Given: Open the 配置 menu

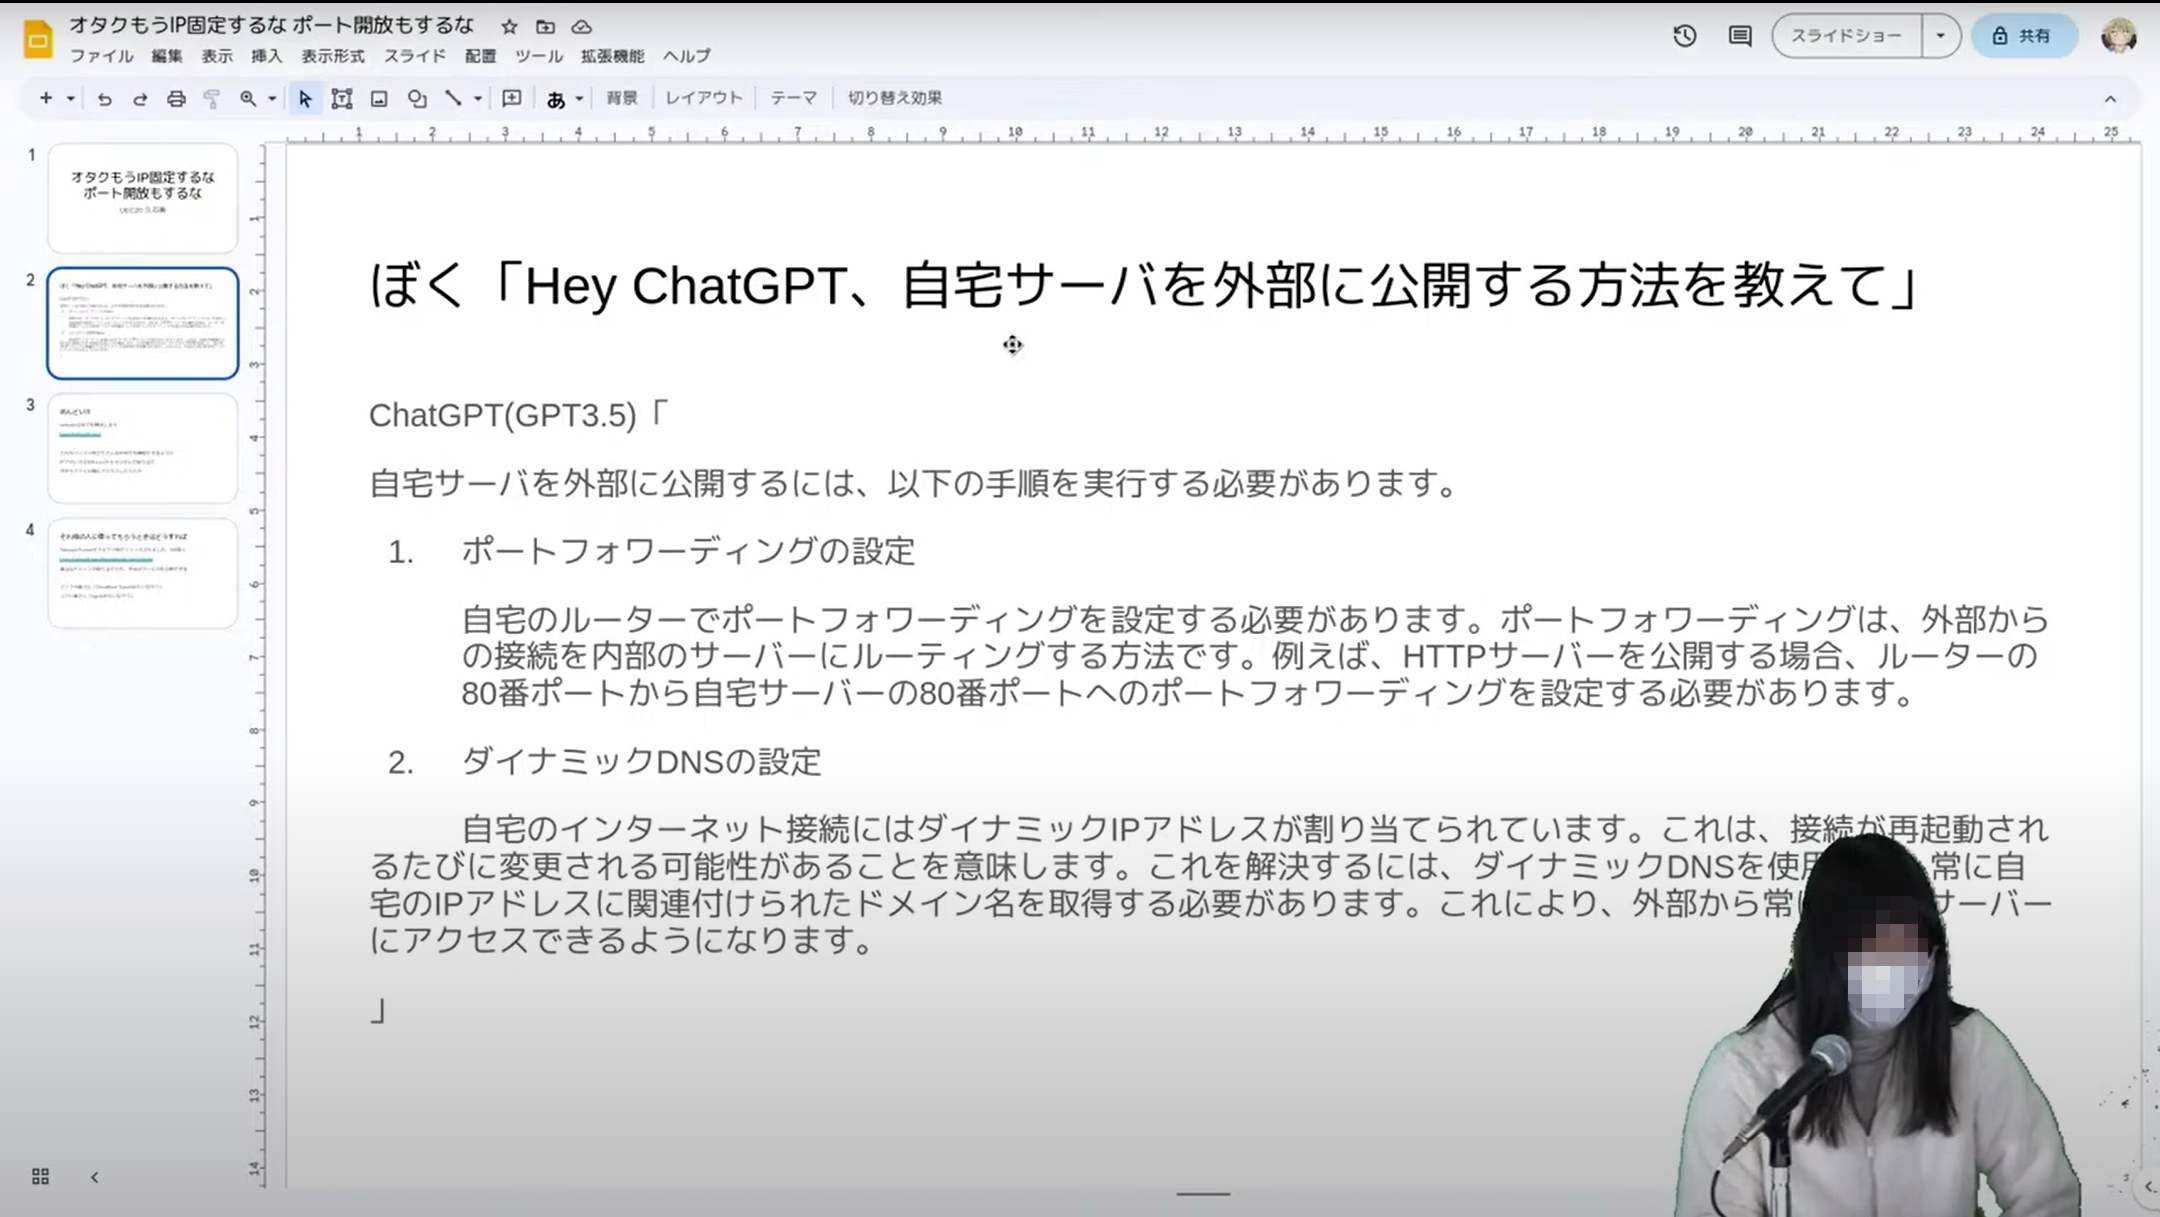Looking at the screenshot, I should 481,56.
